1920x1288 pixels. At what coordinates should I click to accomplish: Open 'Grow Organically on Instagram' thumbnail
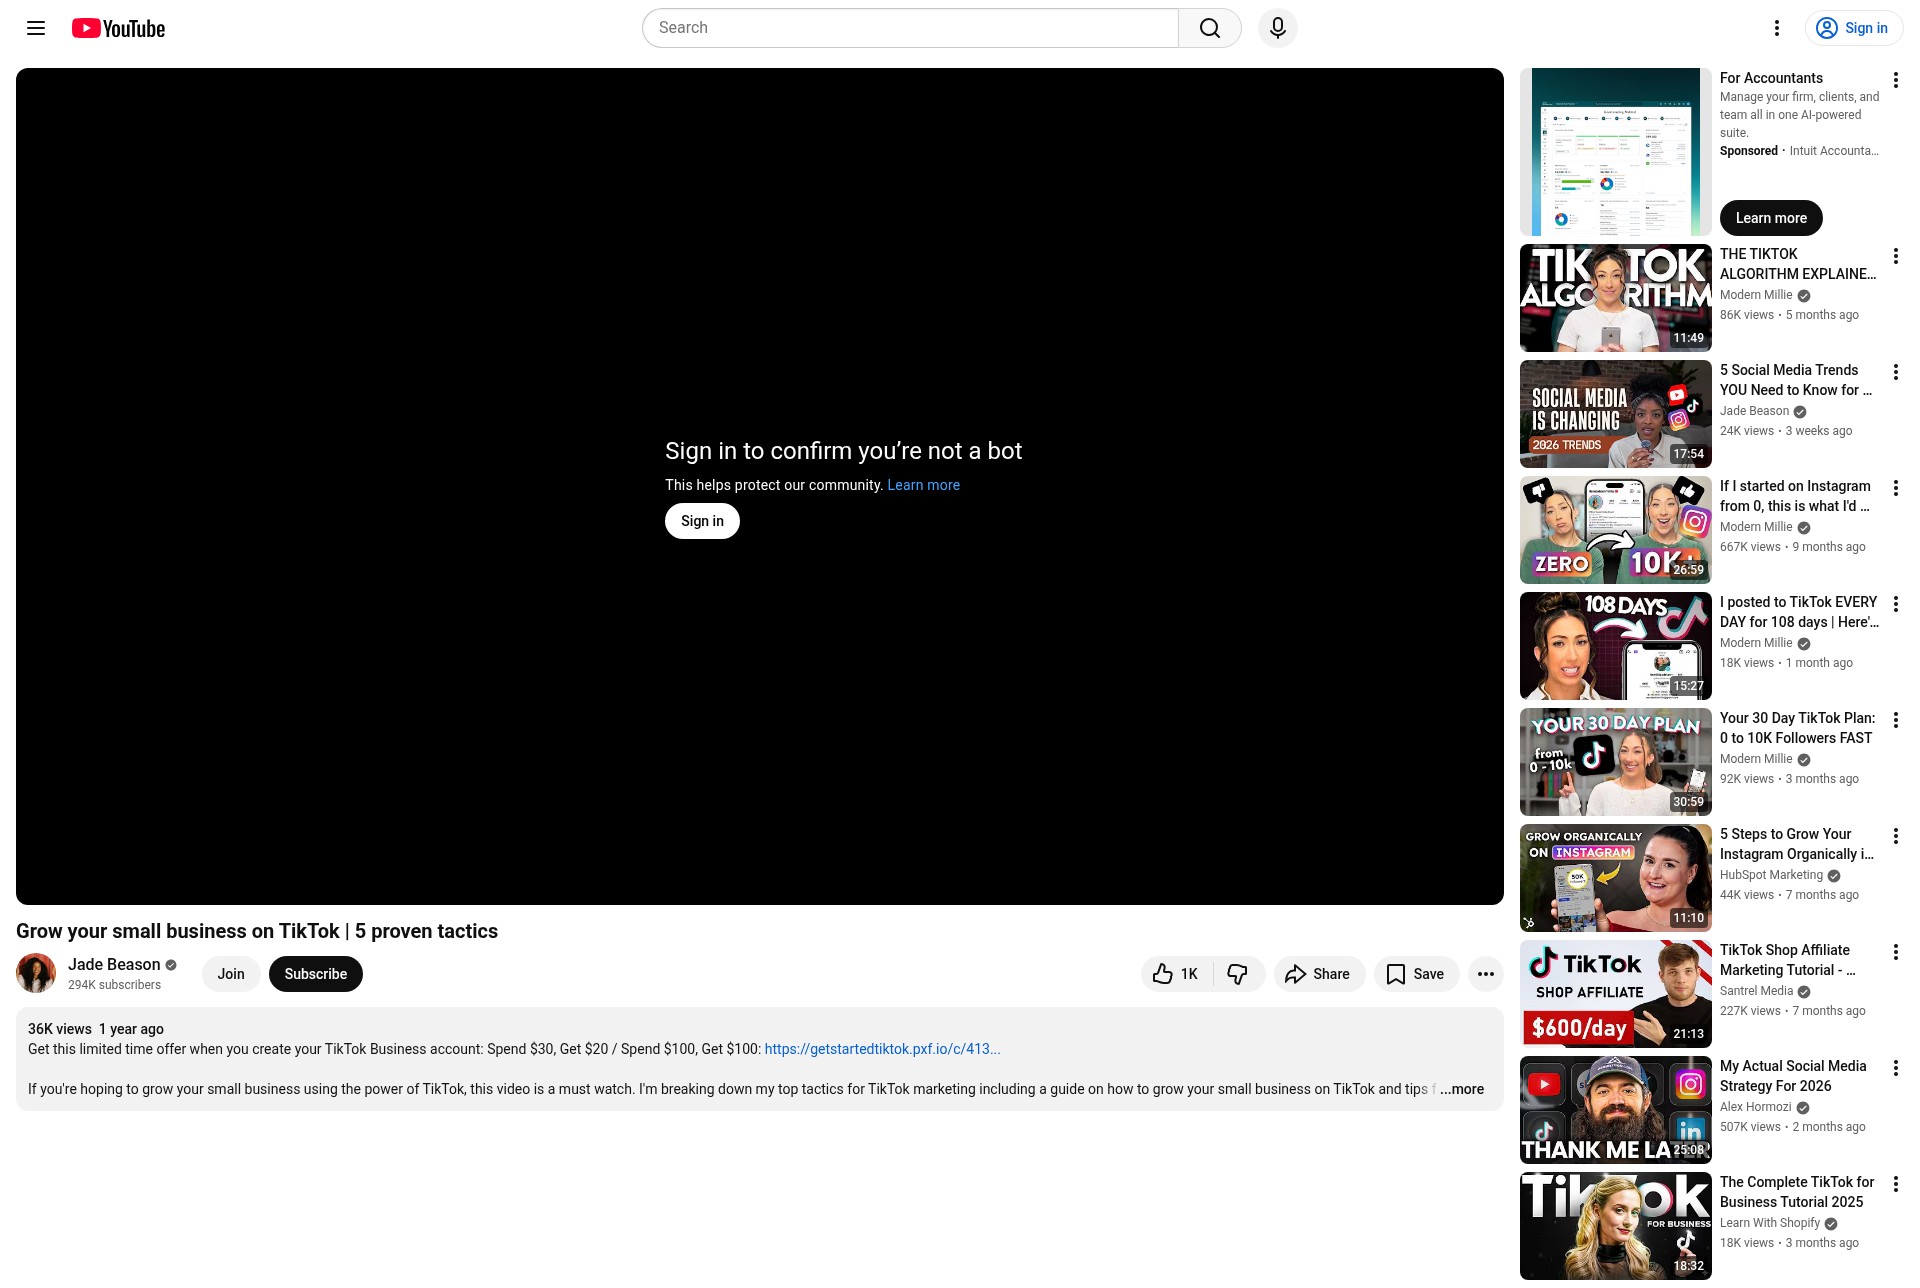click(x=1616, y=878)
